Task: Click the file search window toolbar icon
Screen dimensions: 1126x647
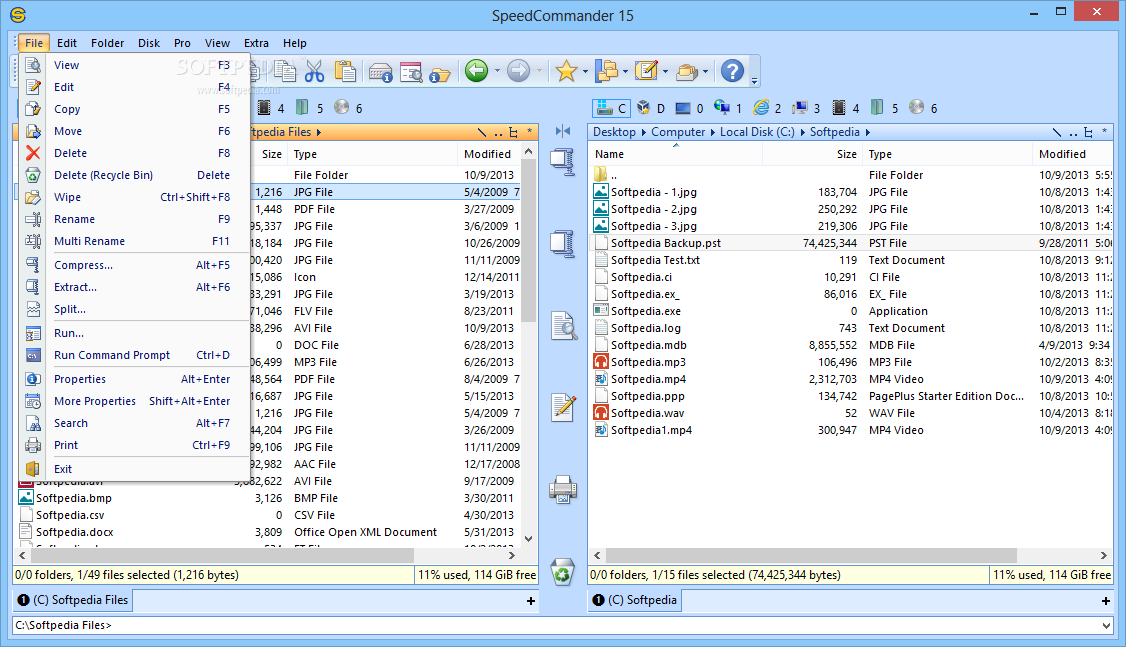Action: coord(411,72)
